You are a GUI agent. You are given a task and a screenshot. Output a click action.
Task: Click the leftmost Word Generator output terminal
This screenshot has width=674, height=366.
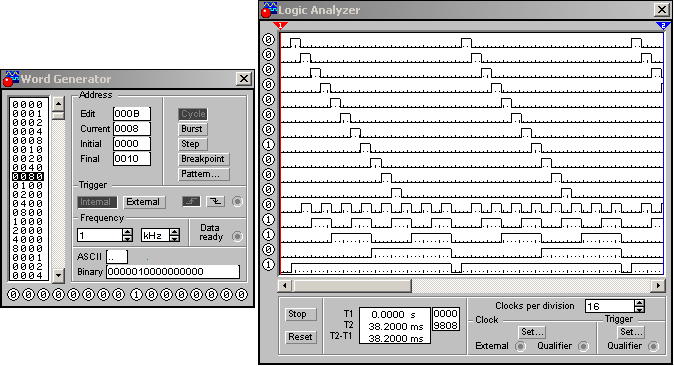(14, 295)
